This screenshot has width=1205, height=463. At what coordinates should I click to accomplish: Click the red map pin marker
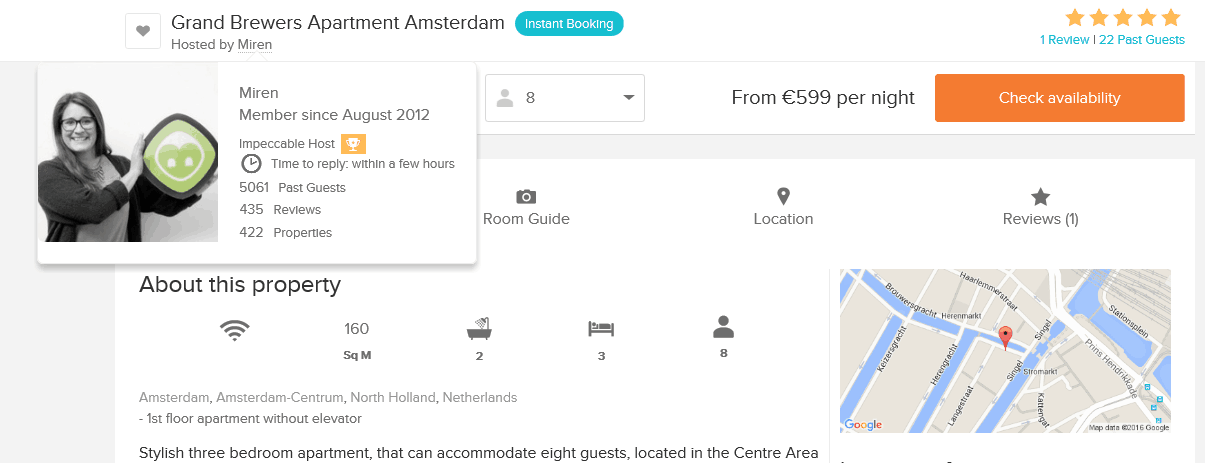pos(1006,337)
